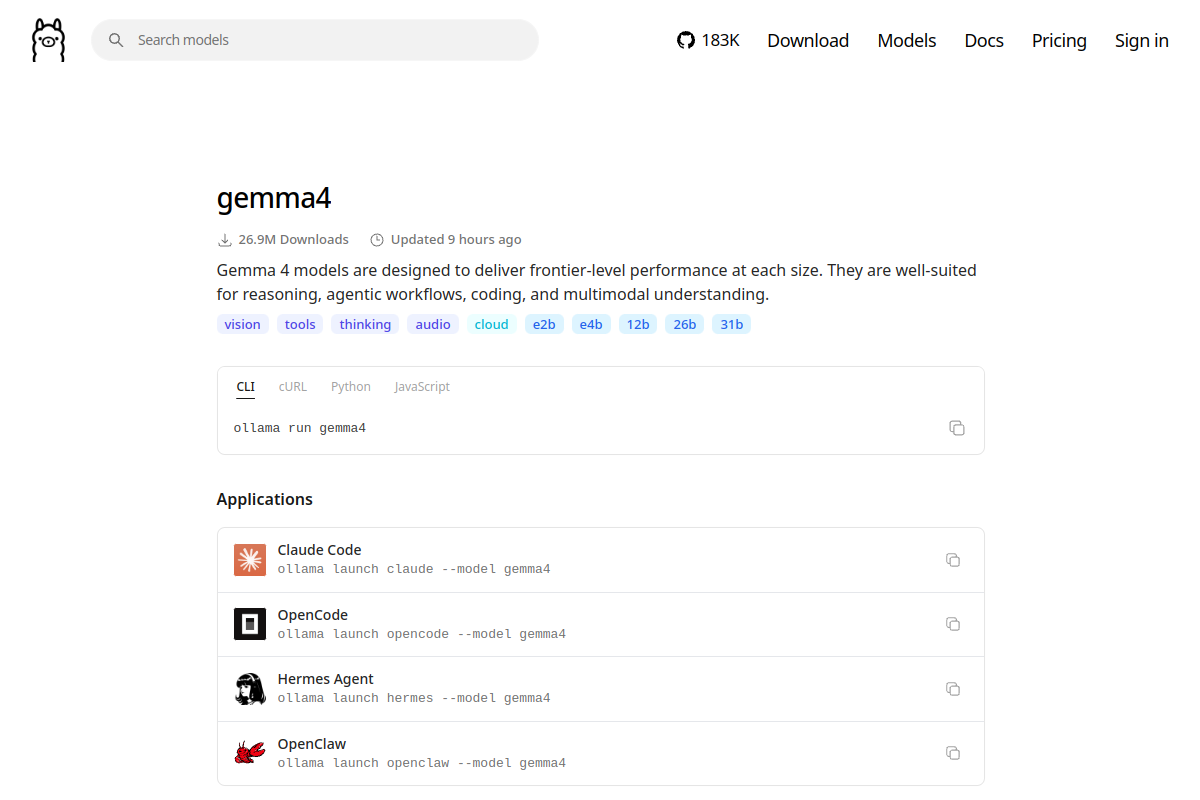Switch to the Python tab
The image size is (1200, 800).
coord(351,387)
